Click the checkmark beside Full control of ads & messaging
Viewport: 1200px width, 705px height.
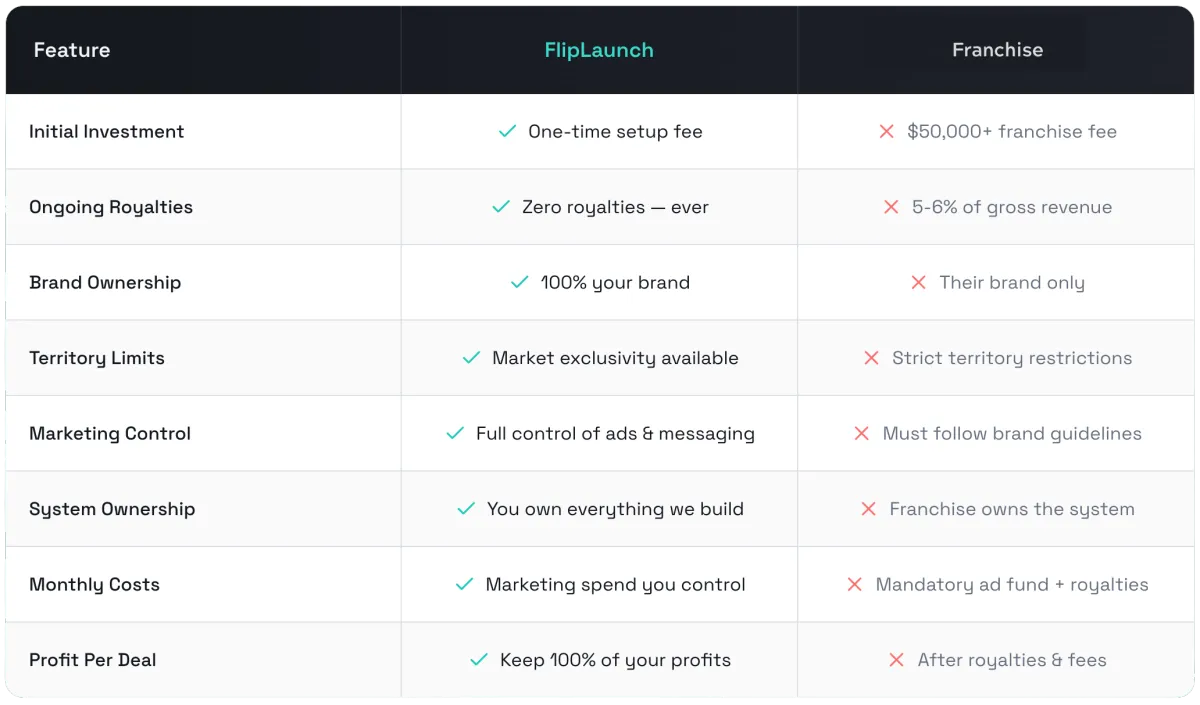pyautogui.click(x=455, y=433)
